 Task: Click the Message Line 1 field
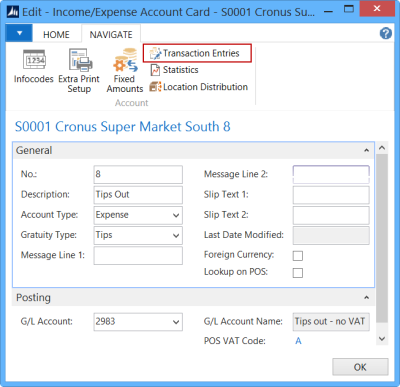coord(138,256)
